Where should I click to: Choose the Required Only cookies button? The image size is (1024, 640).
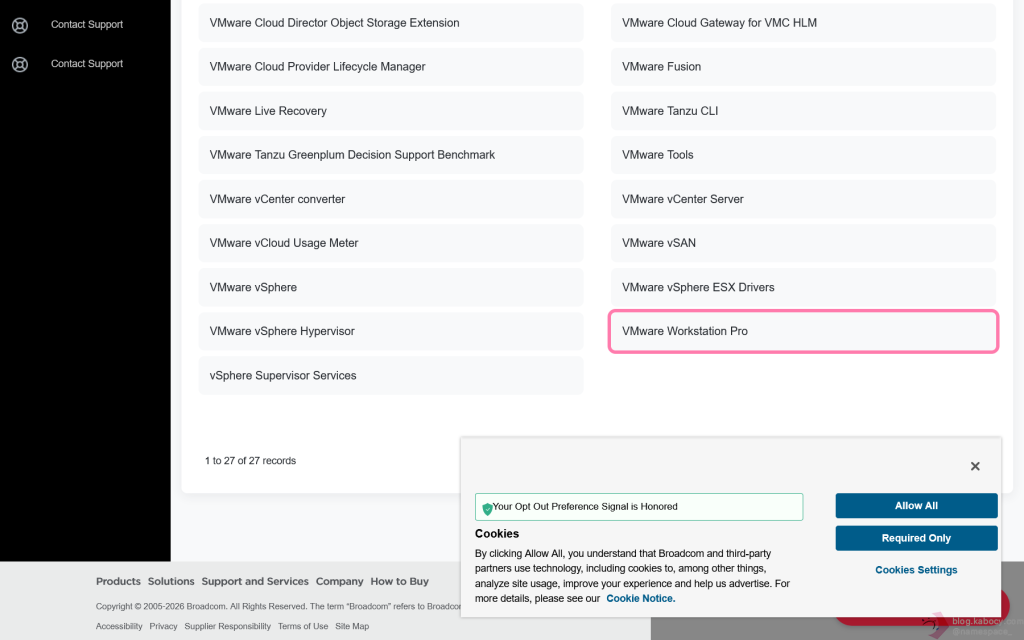[916, 538]
